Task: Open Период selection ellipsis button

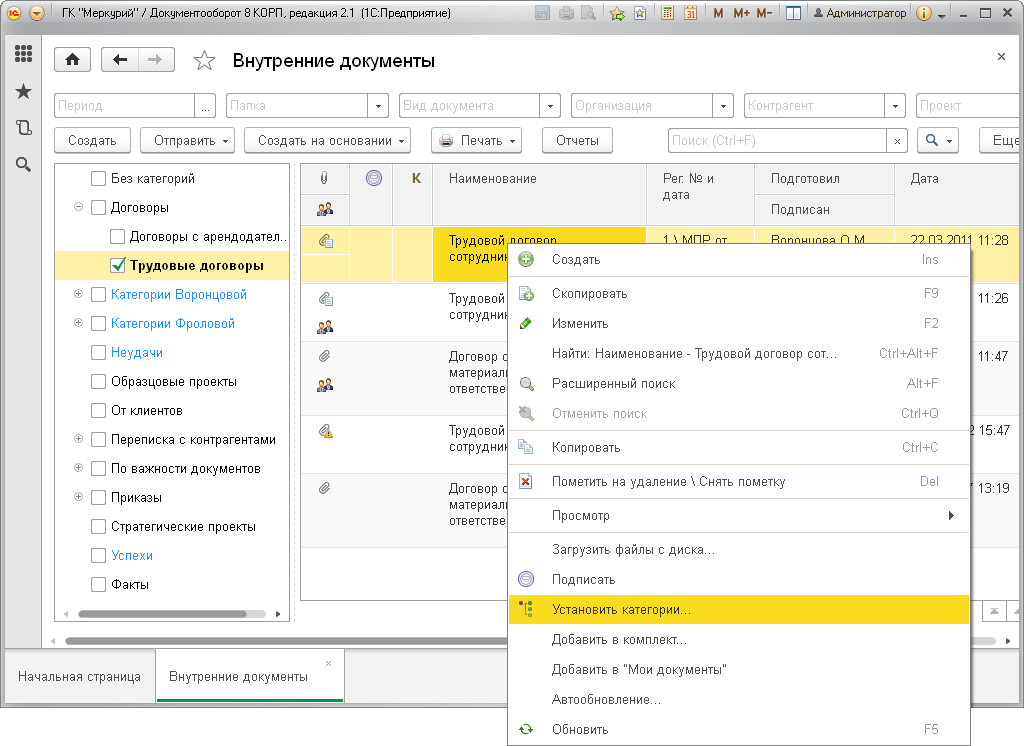Action: click(206, 105)
